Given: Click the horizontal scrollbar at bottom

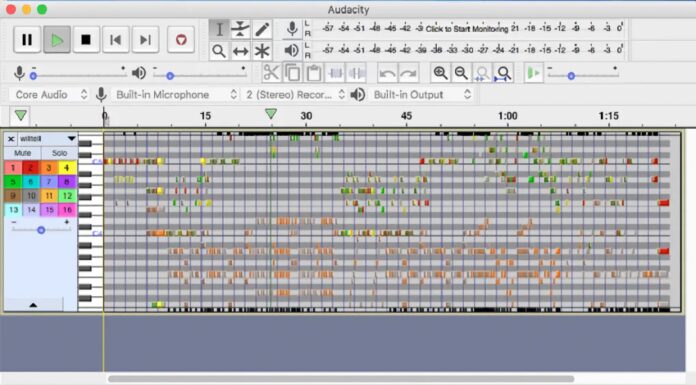Looking at the screenshot, I should [x=341, y=379].
